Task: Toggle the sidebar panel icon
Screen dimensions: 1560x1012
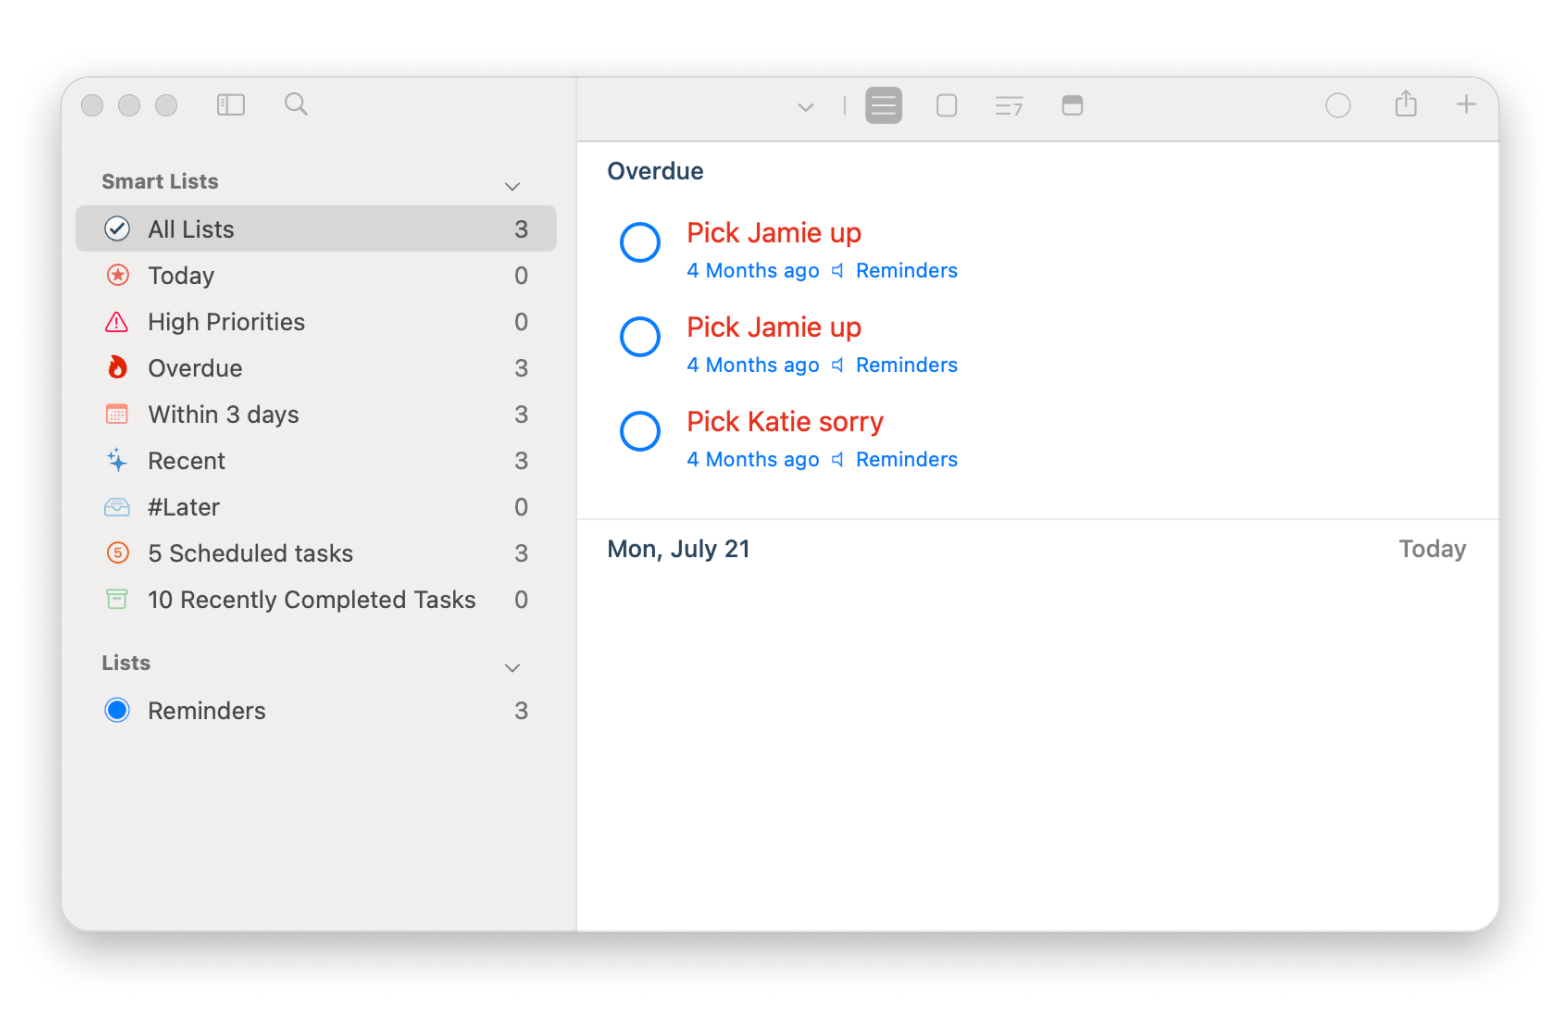Action: pyautogui.click(x=231, y=105)
